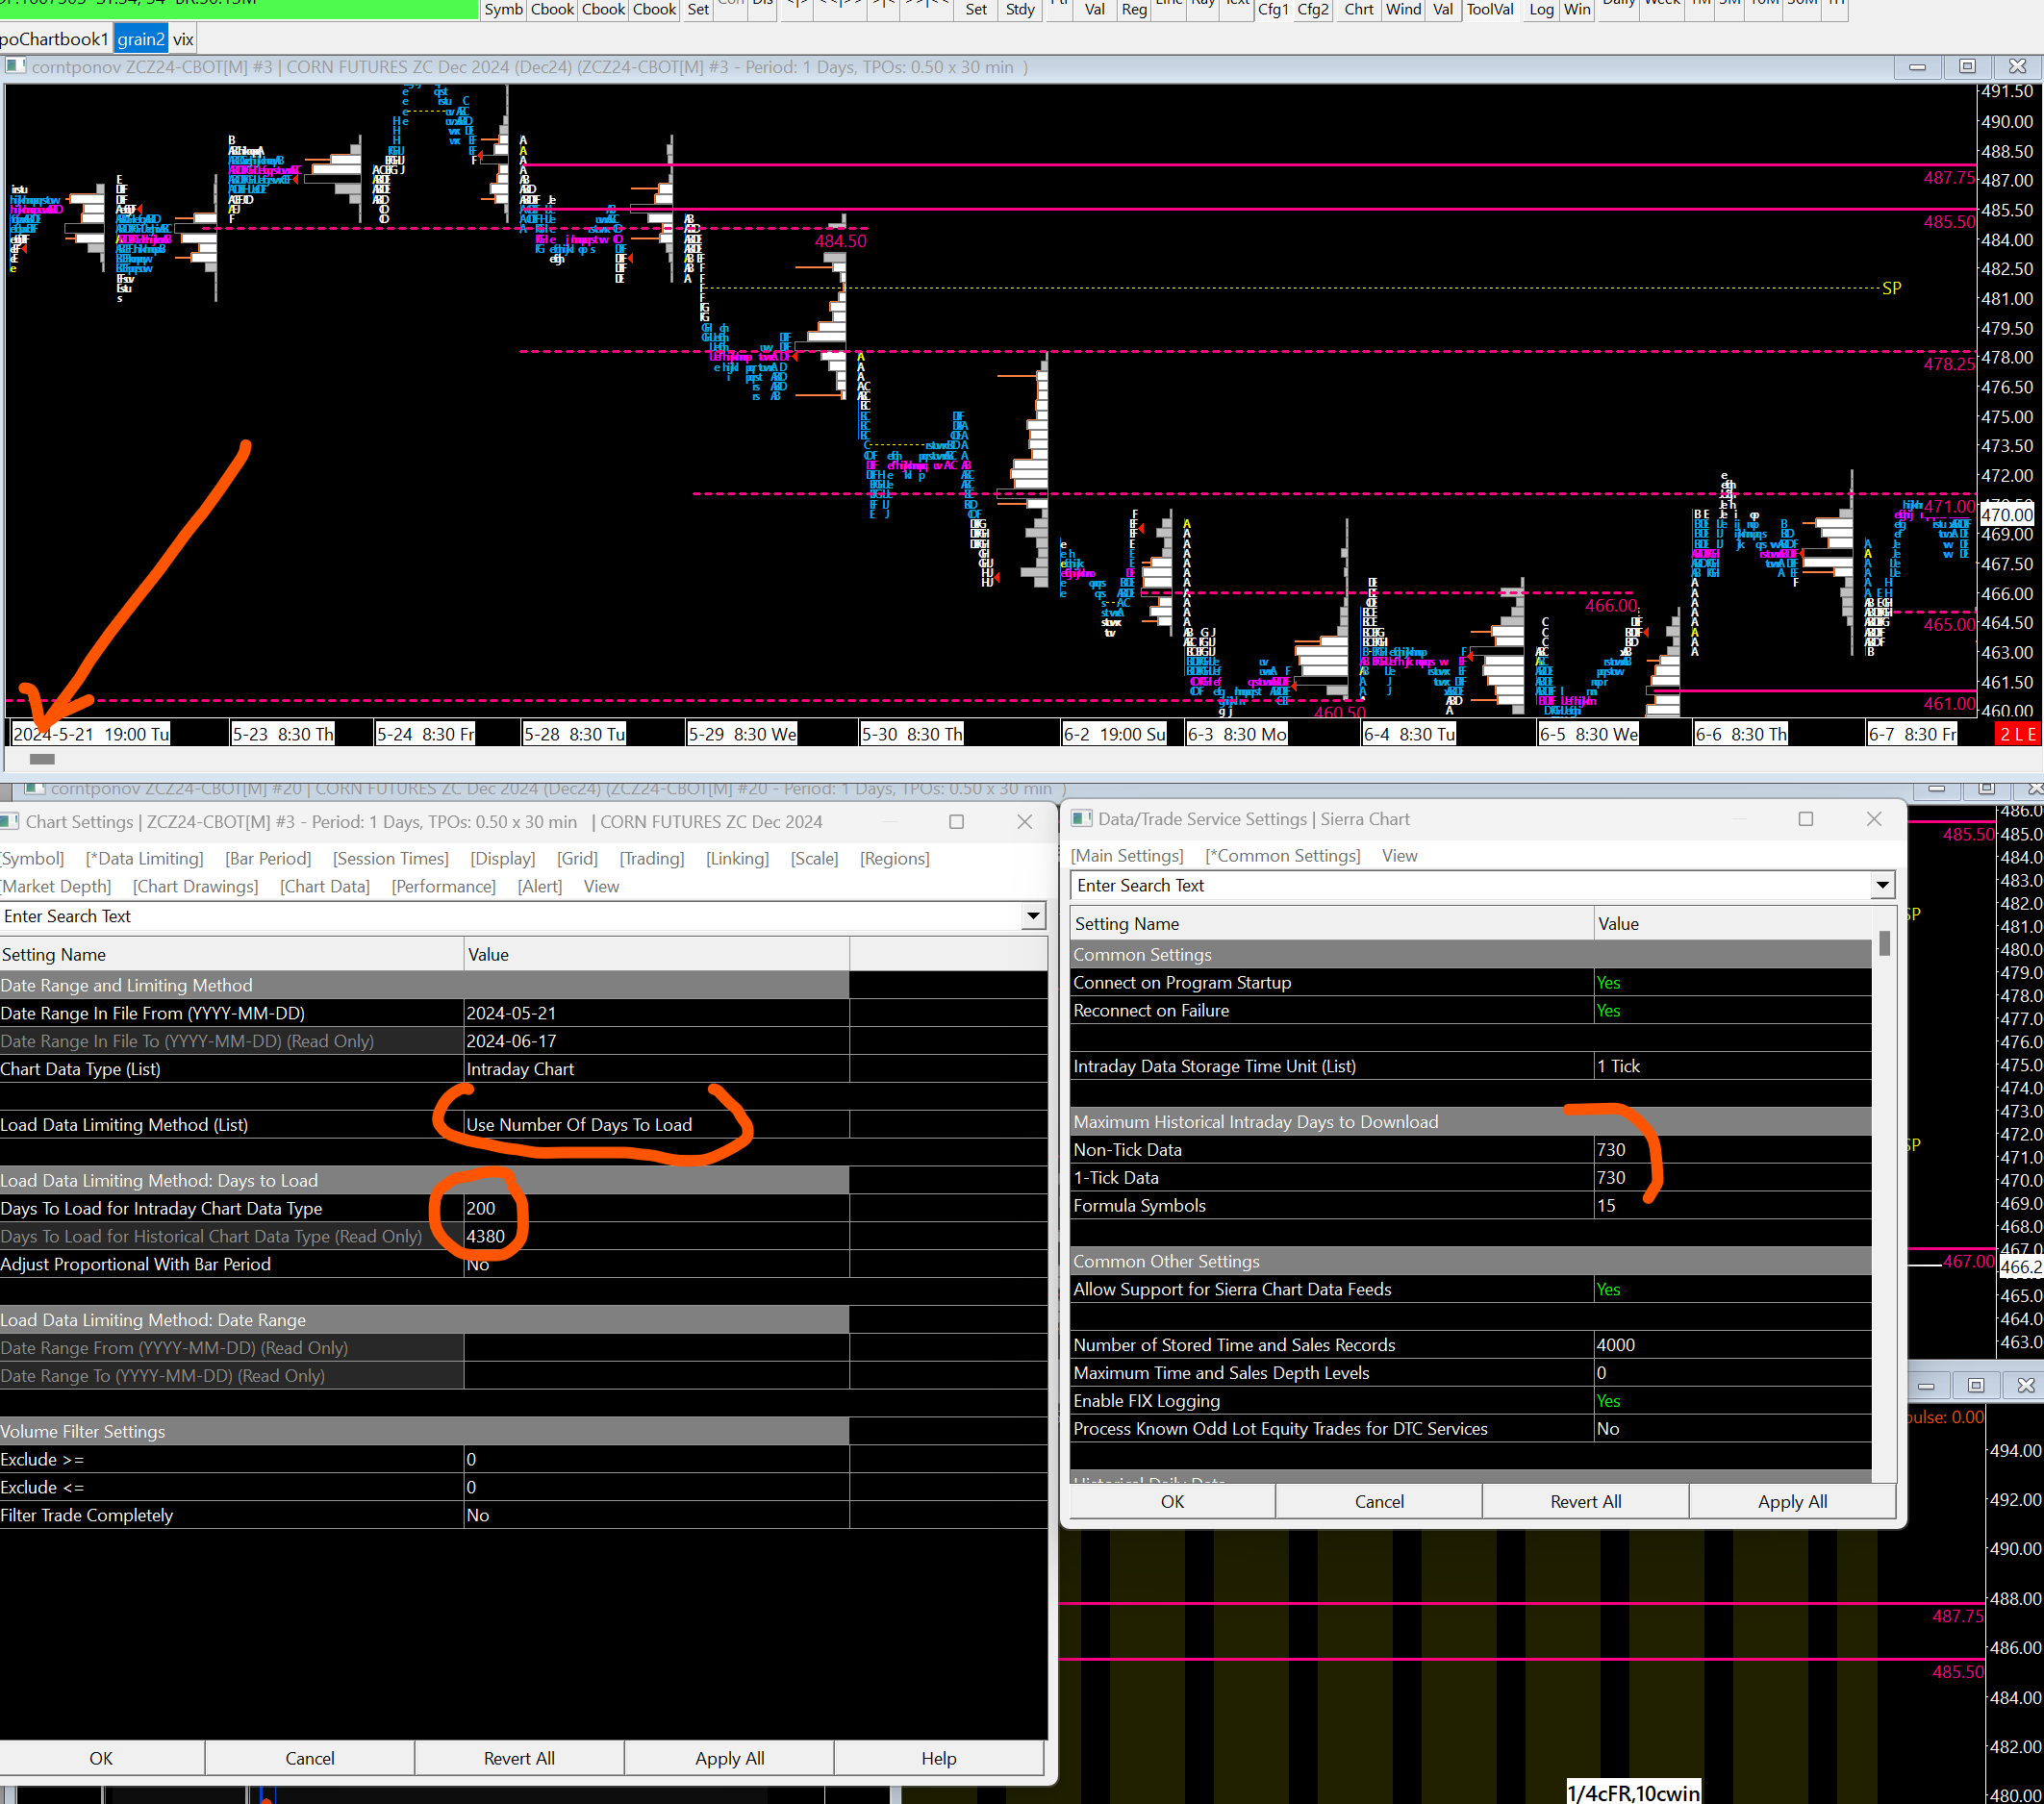The image size is (2044, 1804).
Task: Switch to the vix chartbook tab
Action: pos(183,39)
